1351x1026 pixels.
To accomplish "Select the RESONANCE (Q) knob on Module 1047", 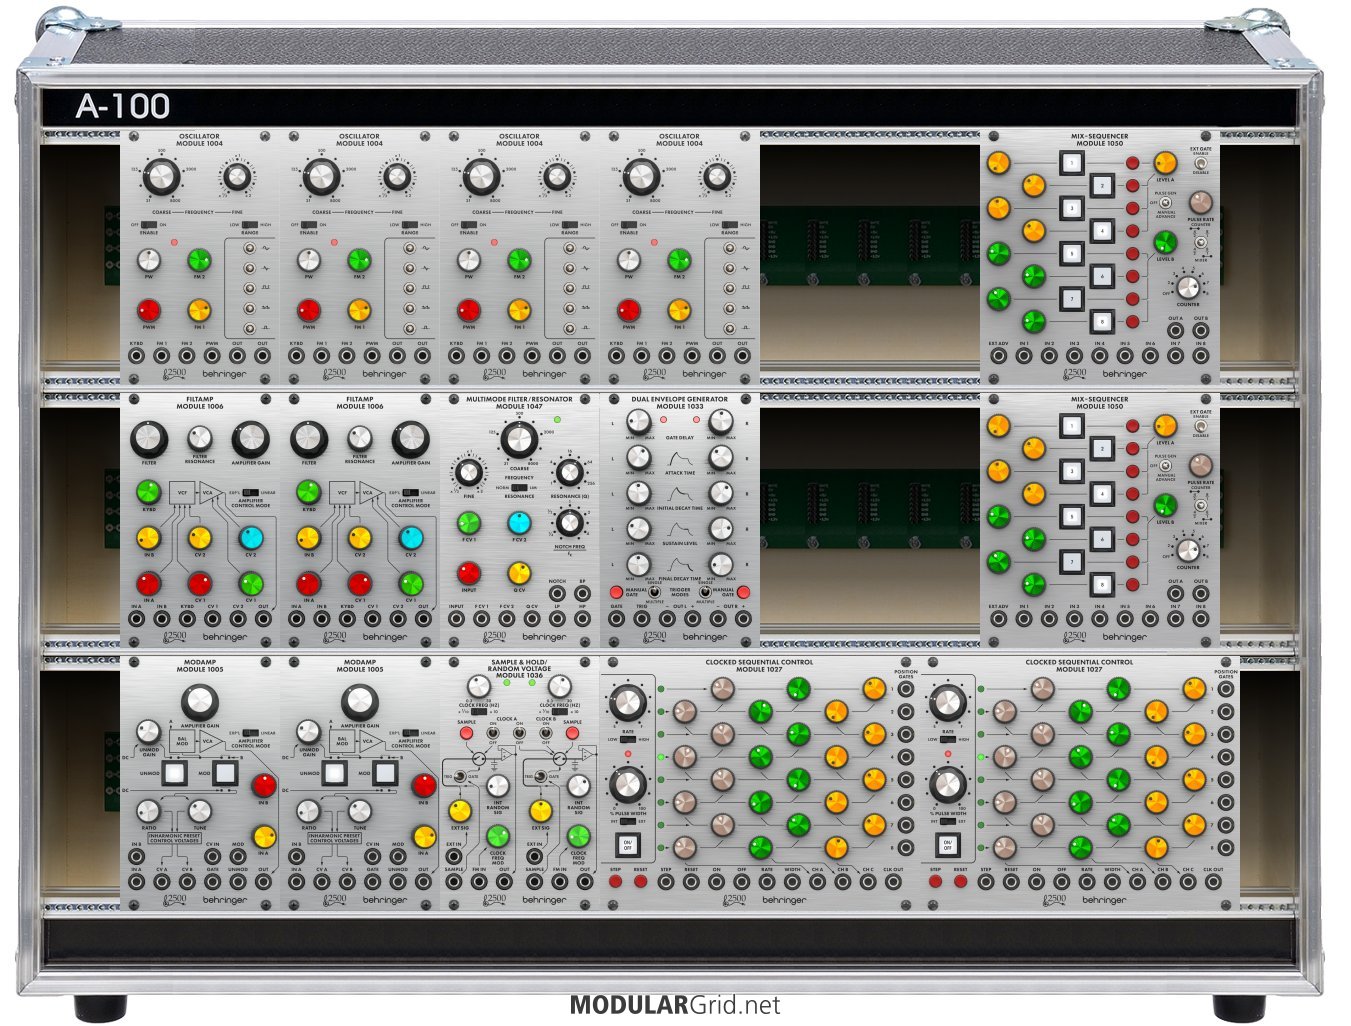I will [568, 473].
